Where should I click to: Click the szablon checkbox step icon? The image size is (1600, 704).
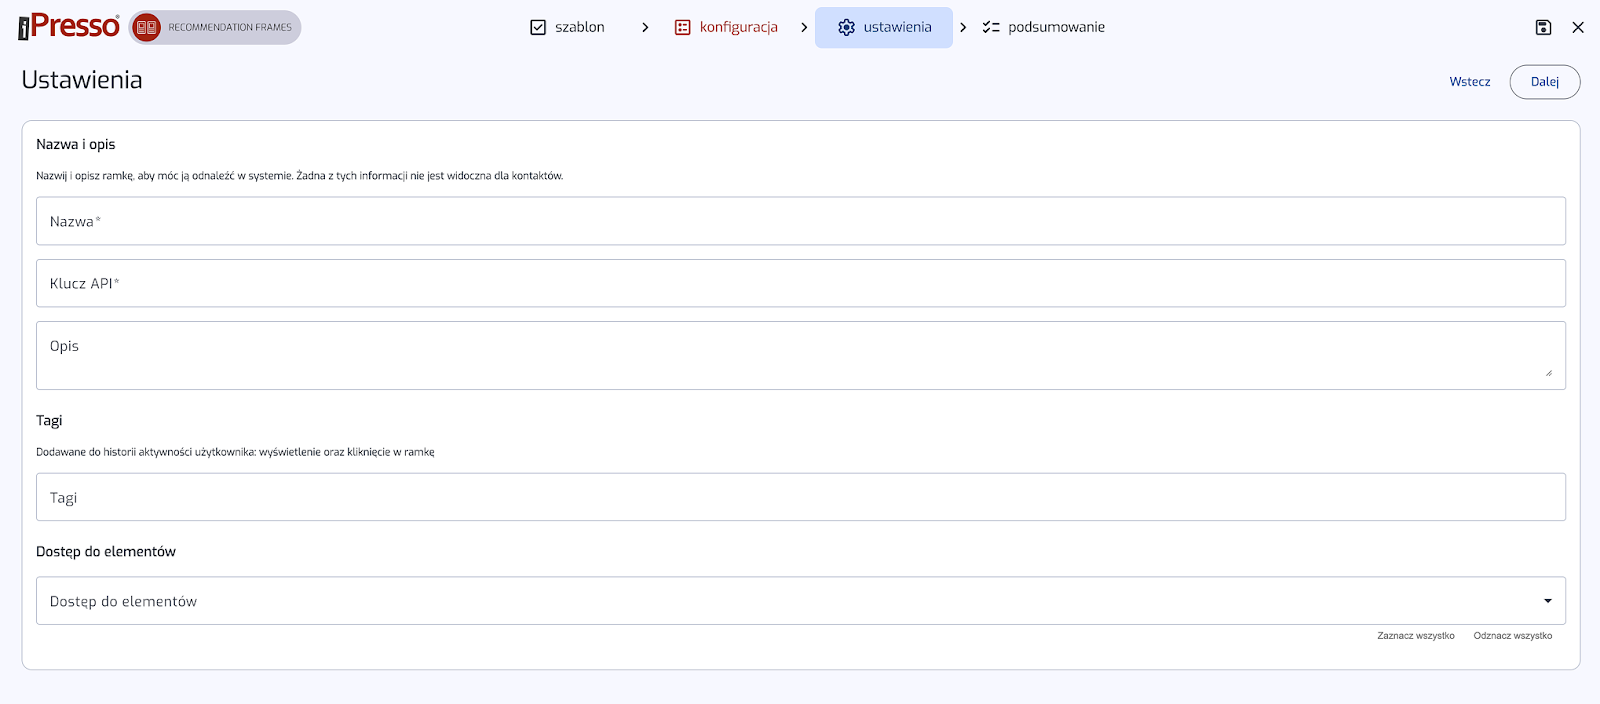point(538,28)
